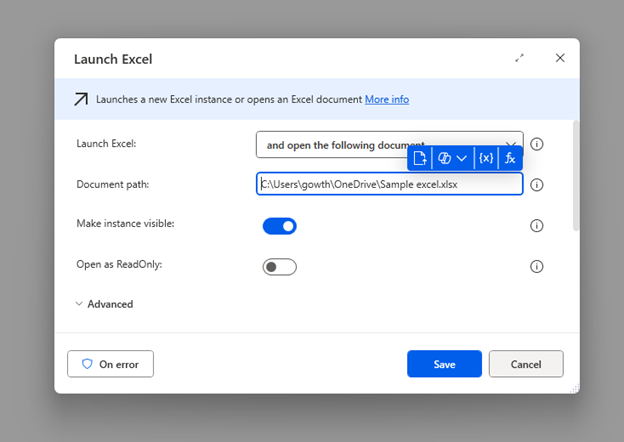Image resolution: width=624 pixels, height=442 pixels.
Task: Open dropdown arrow next to Copilot icon
Action: pos(462,158)
